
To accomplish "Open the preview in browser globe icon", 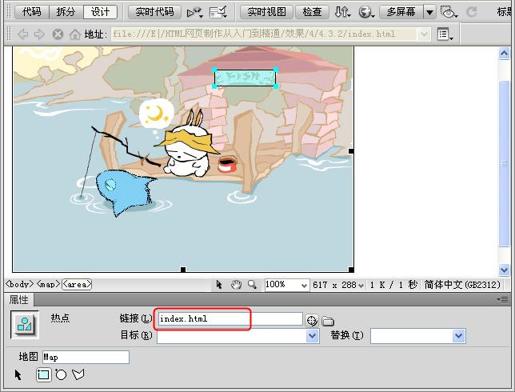I will pyautogui.click(x=366, y=13).
